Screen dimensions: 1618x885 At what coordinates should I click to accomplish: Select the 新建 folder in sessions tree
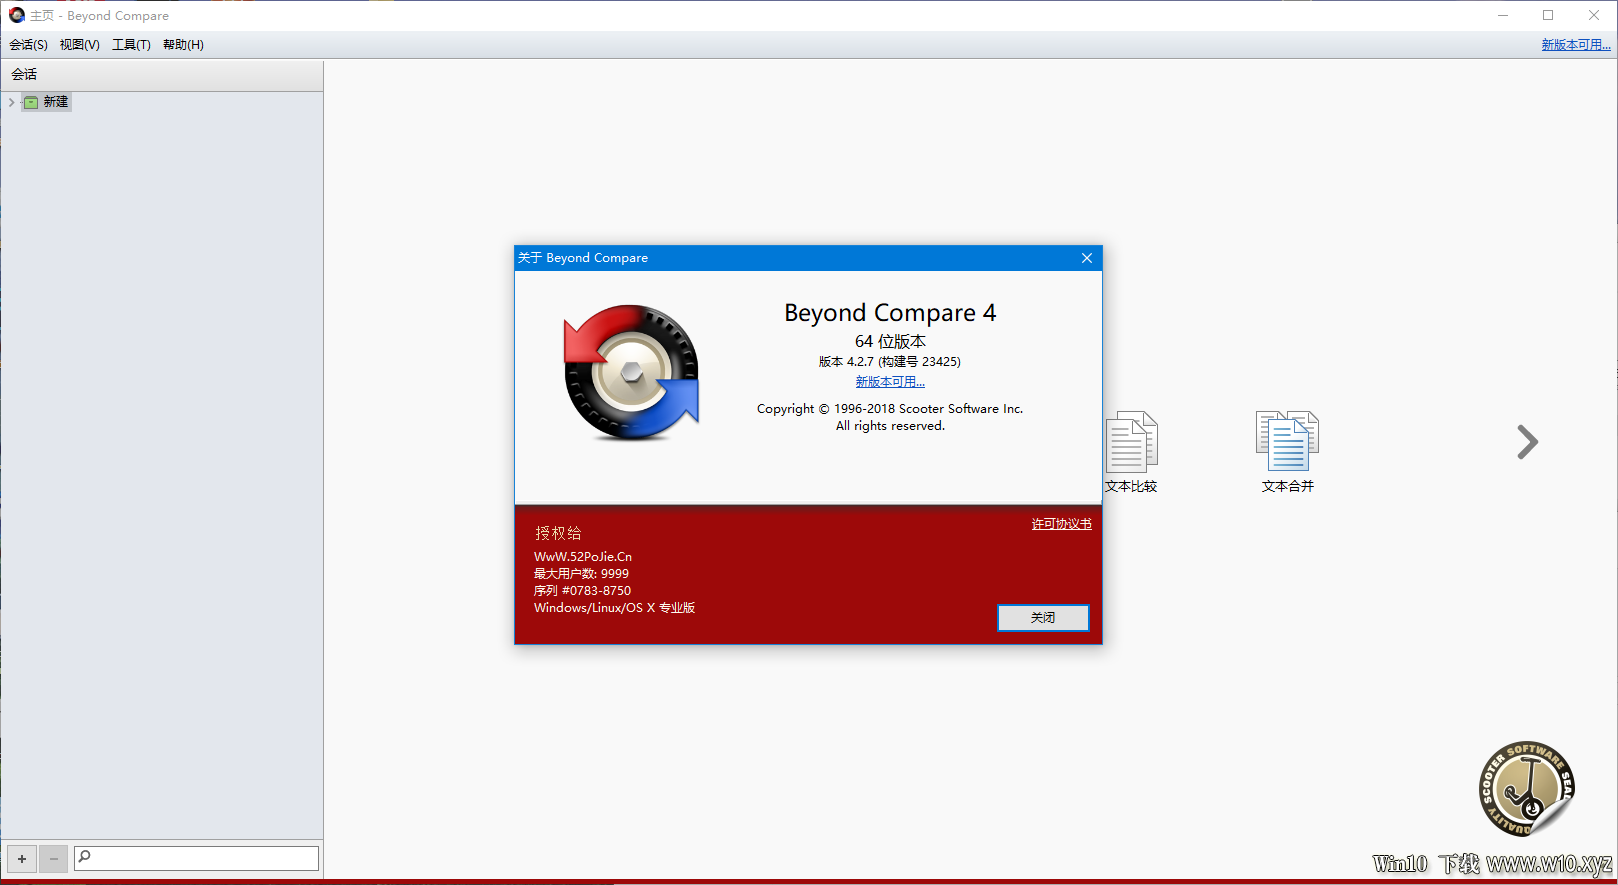coord(47,102)
